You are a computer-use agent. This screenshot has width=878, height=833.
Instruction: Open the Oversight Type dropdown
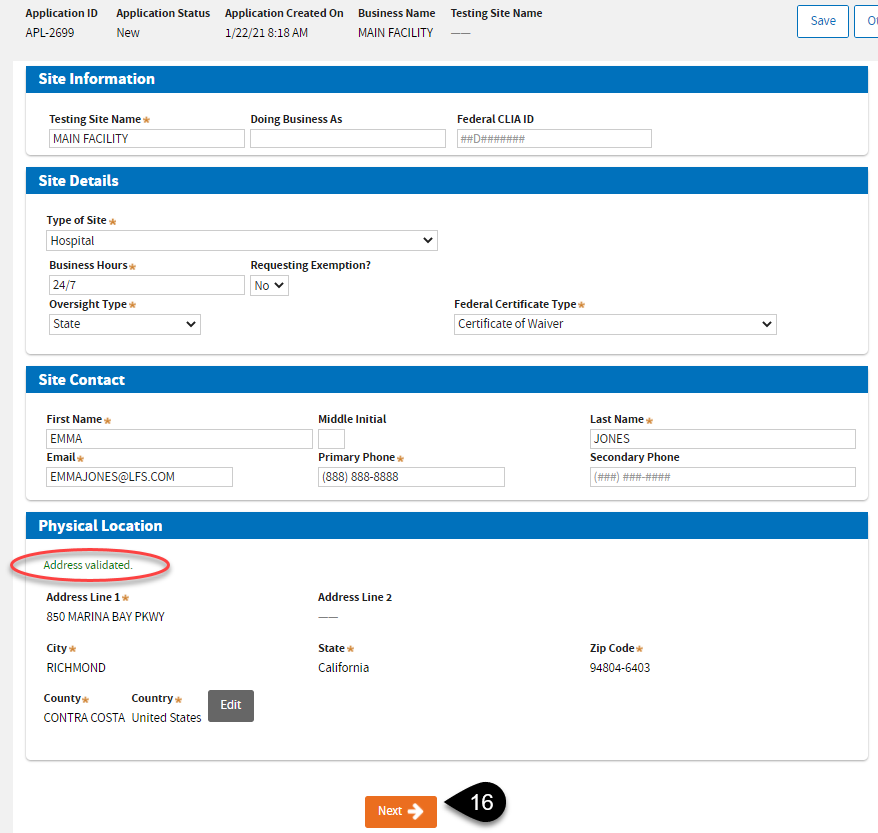point(124,324)
